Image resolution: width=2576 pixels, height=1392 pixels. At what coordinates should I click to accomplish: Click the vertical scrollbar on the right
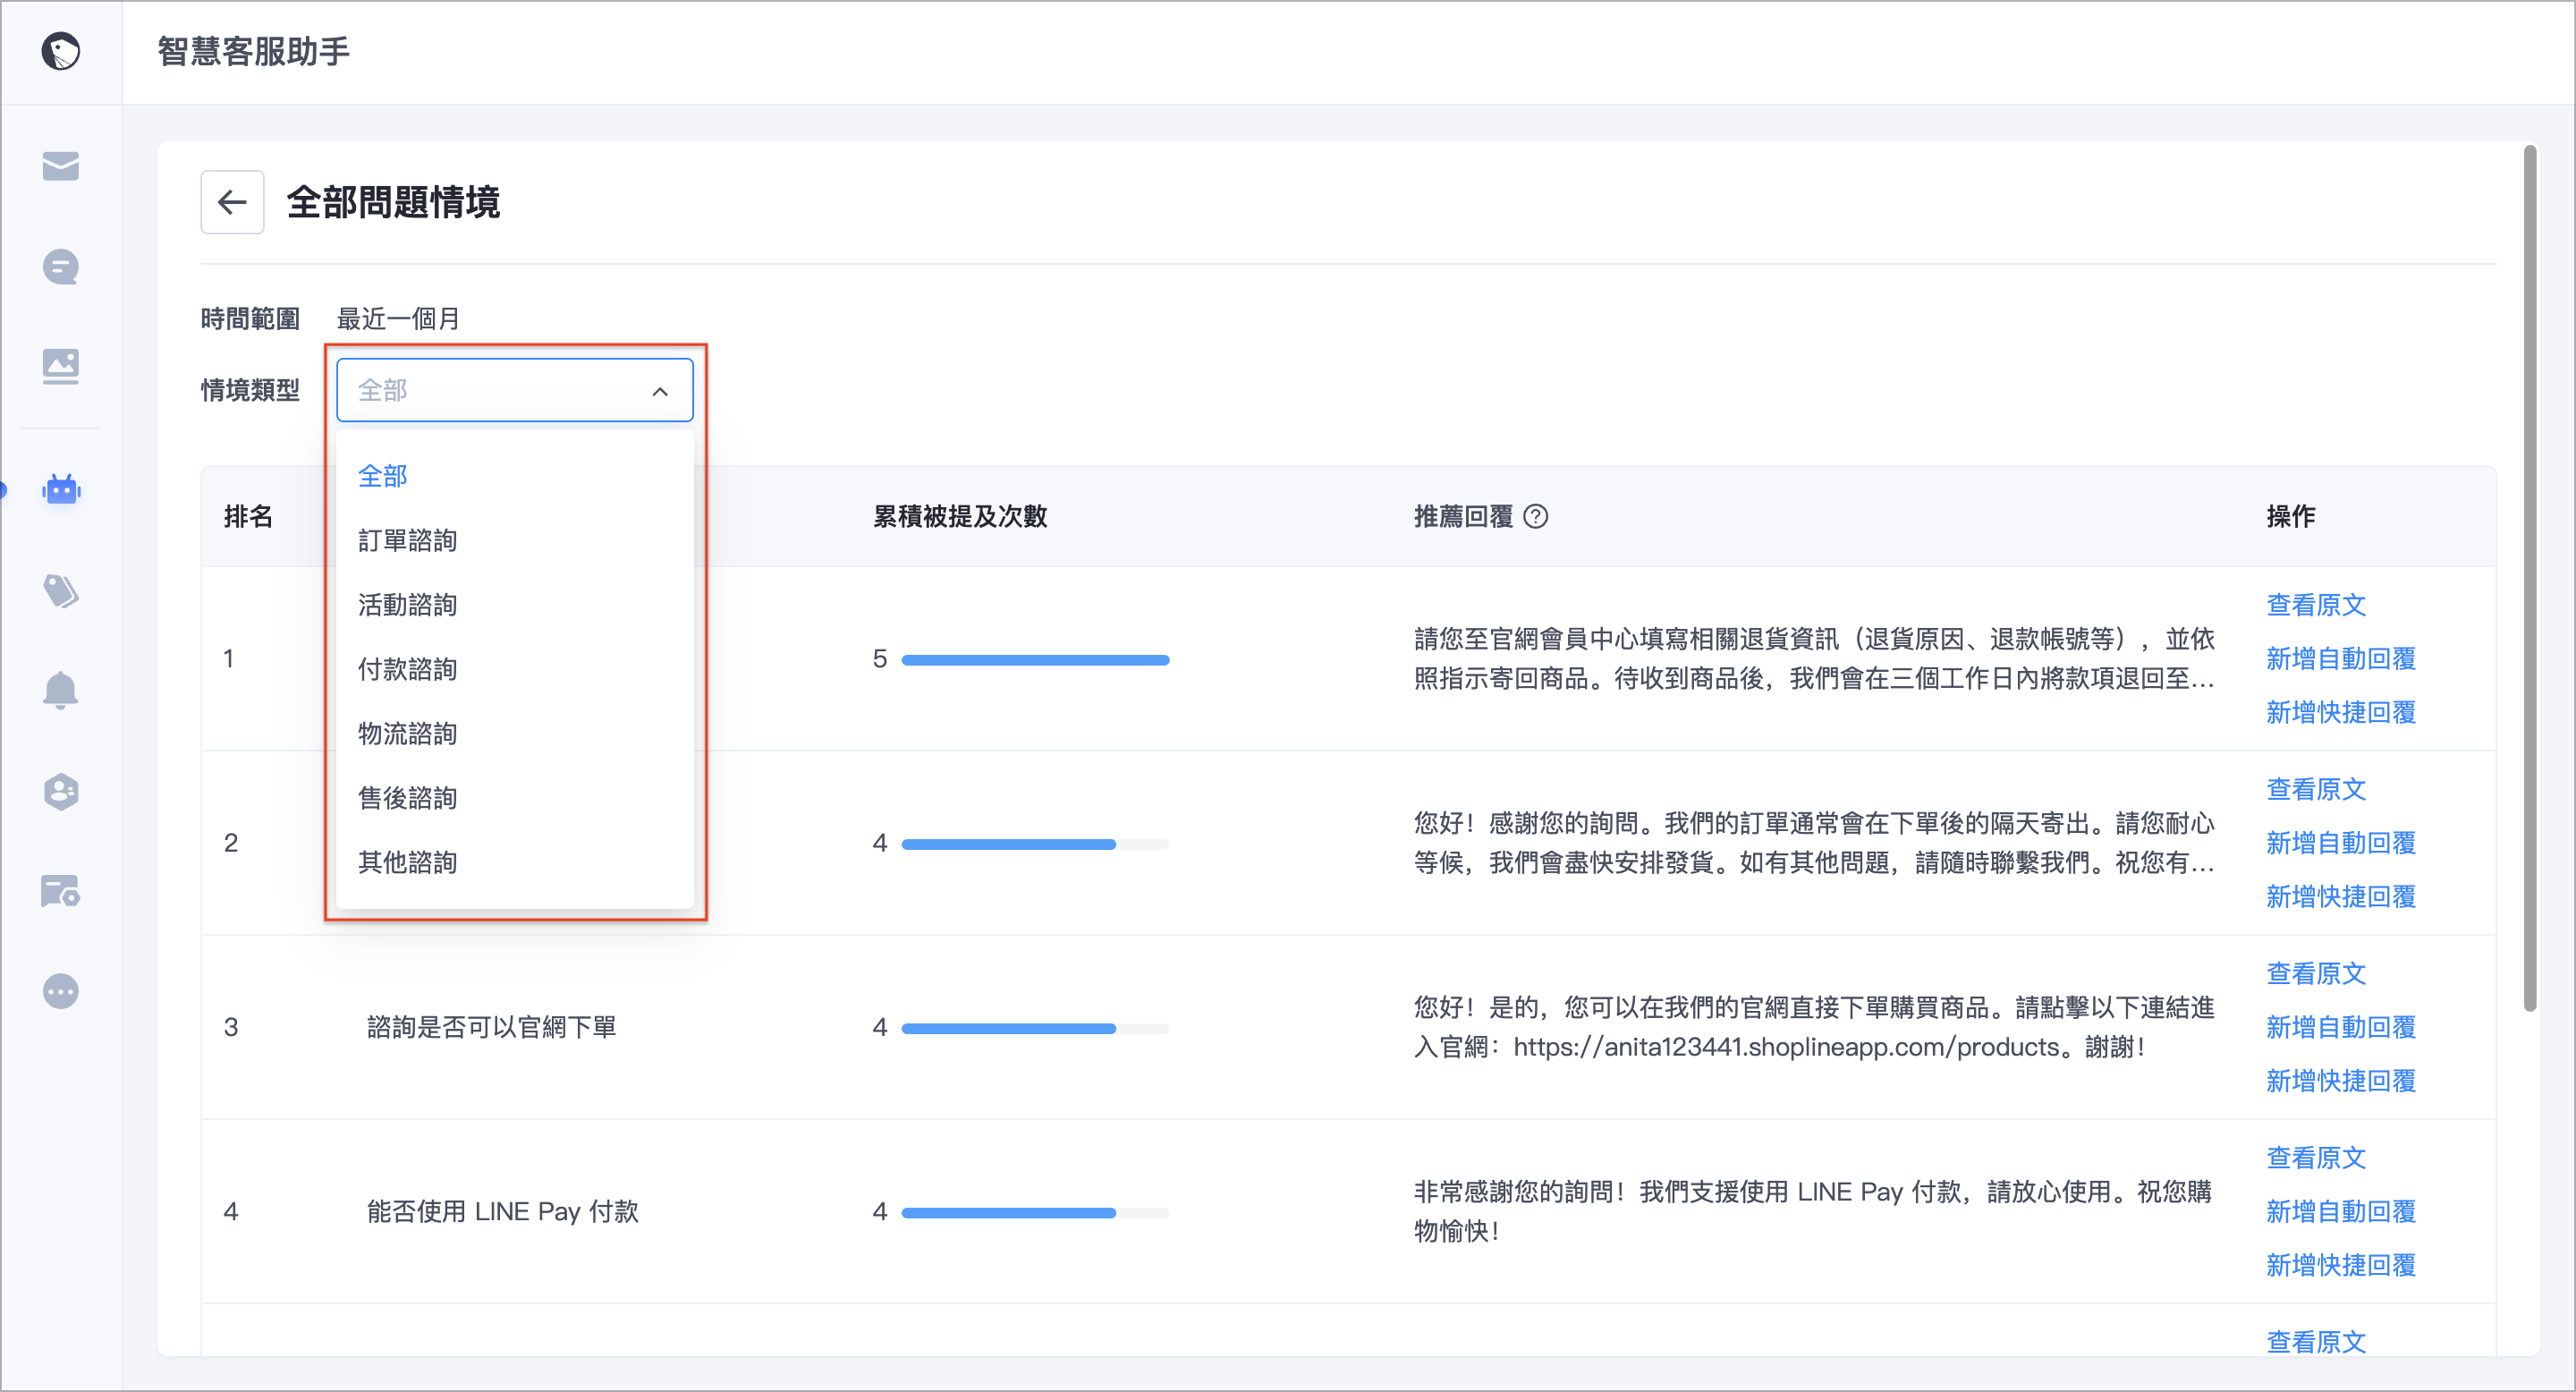pyautogui.click(x=2529, y=578)
